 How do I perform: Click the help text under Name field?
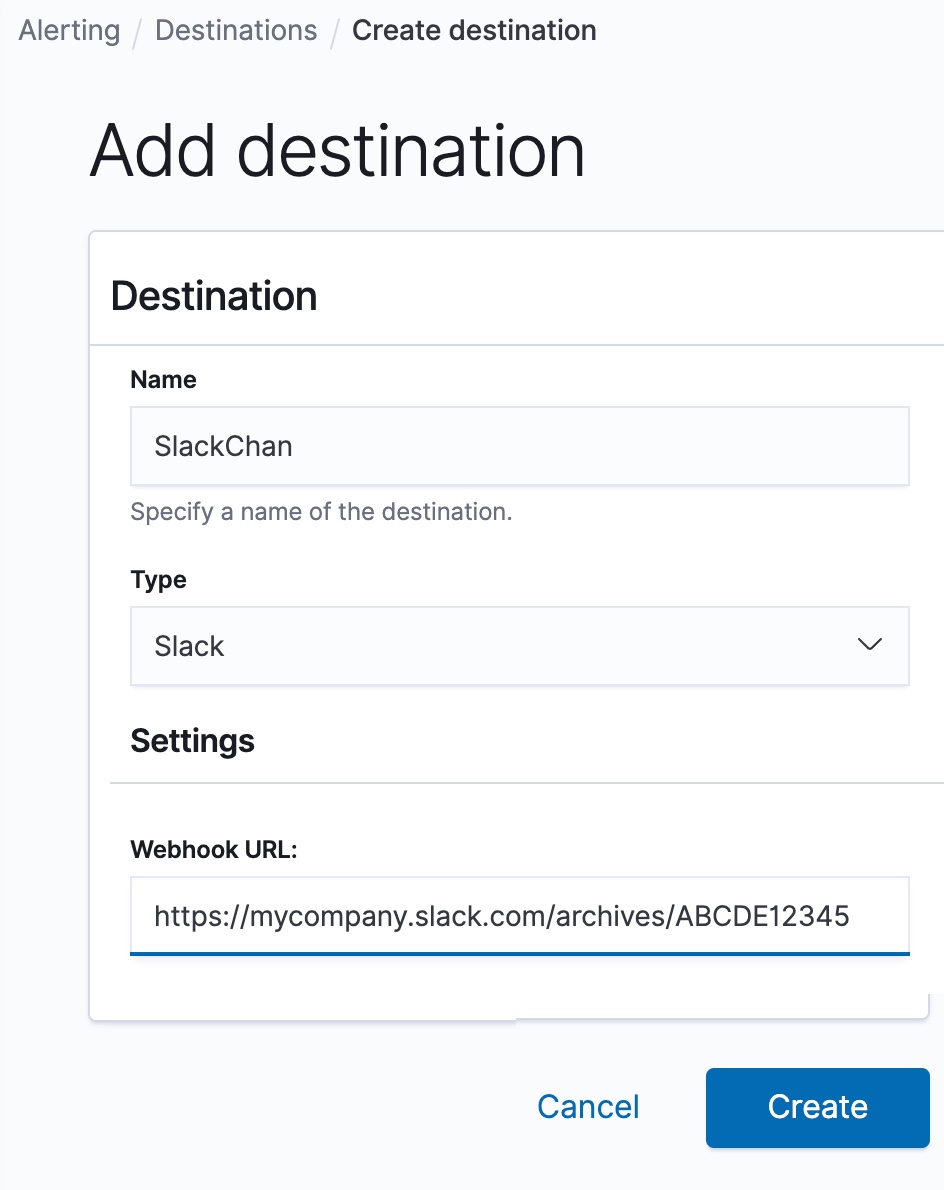(321, 512)
